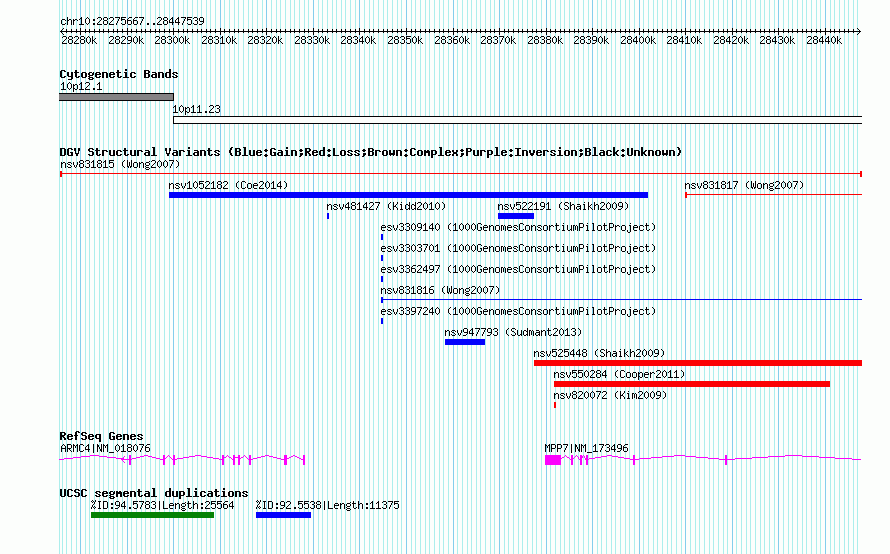This screenshot has width=890, height=554.
Task: Click the 28440k ruler mark
Action: [824, 40]
